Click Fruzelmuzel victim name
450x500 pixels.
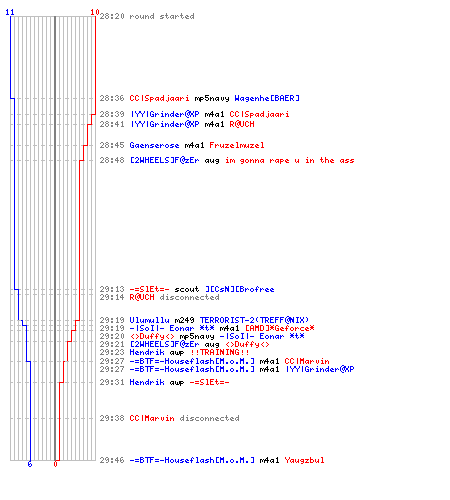tap(237, 145)
